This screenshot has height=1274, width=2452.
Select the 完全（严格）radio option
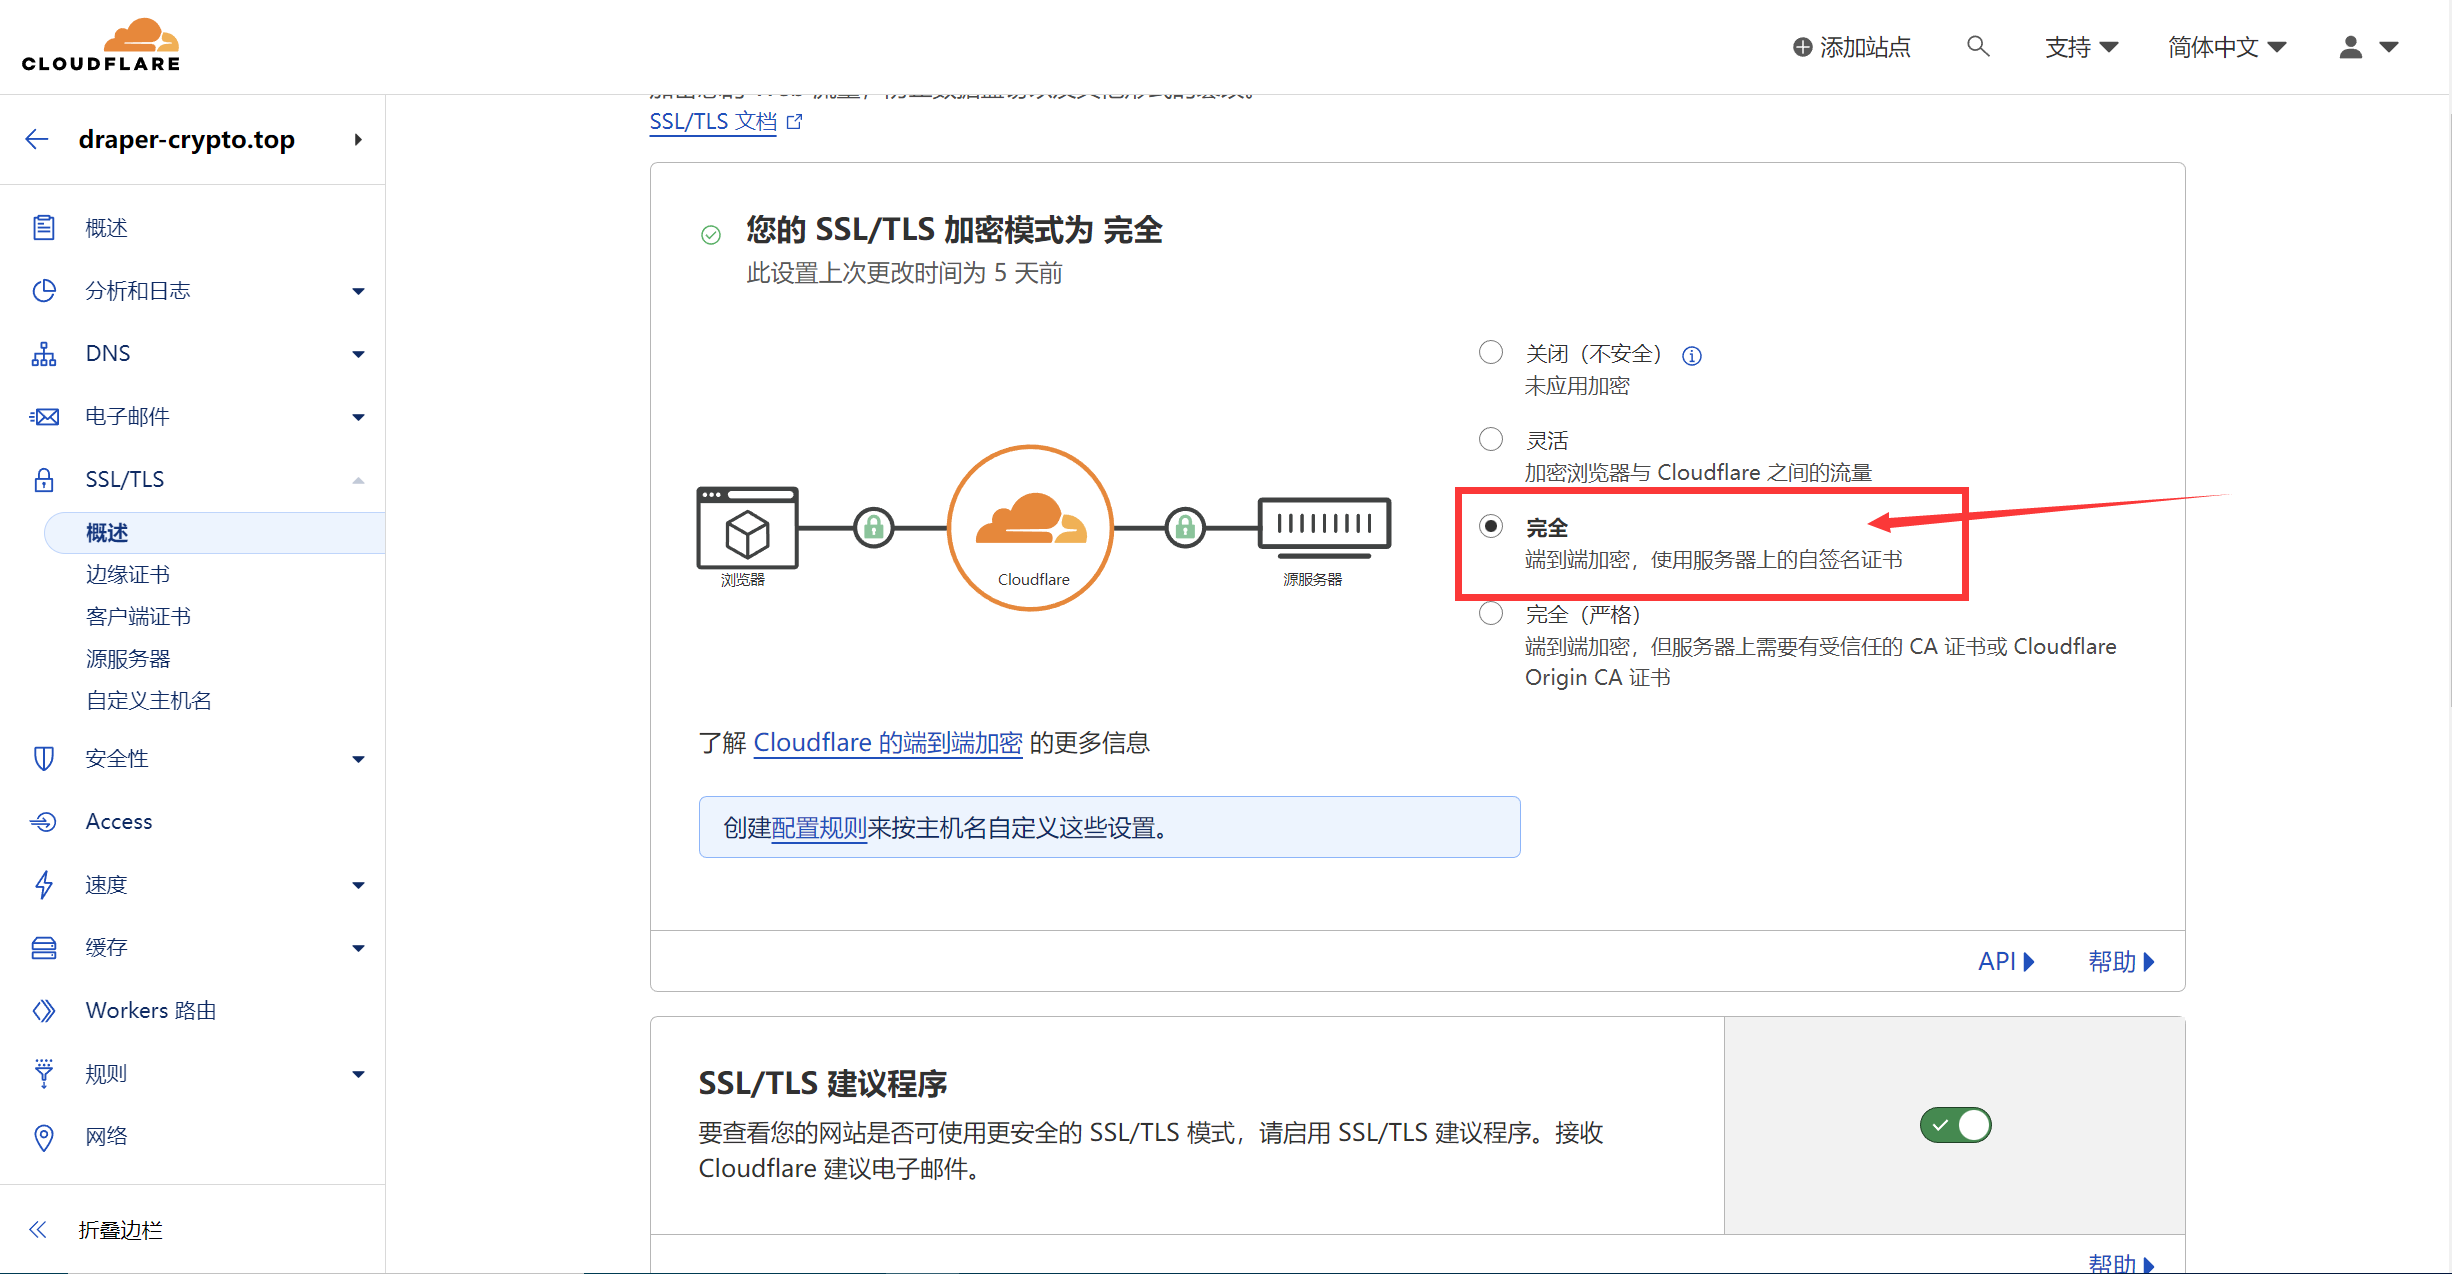[x=1490, y=613]
